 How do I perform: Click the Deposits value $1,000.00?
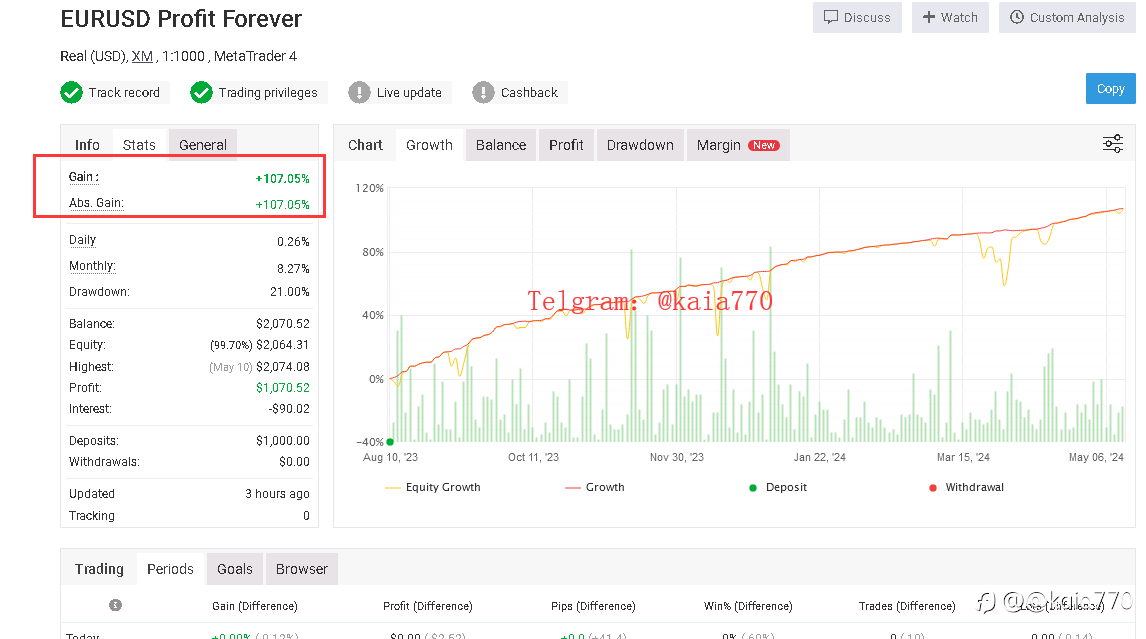[x=282, y=441]
